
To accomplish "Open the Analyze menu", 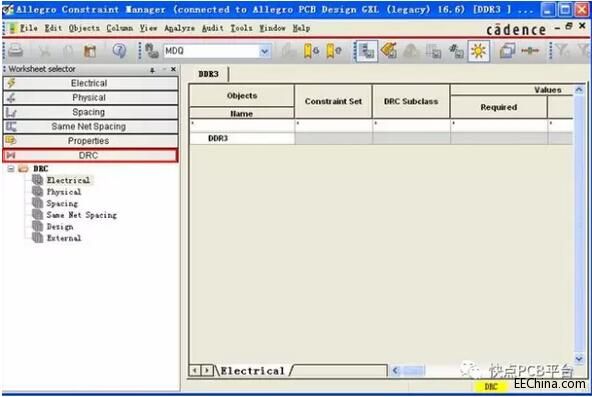I will click(179, 28).
